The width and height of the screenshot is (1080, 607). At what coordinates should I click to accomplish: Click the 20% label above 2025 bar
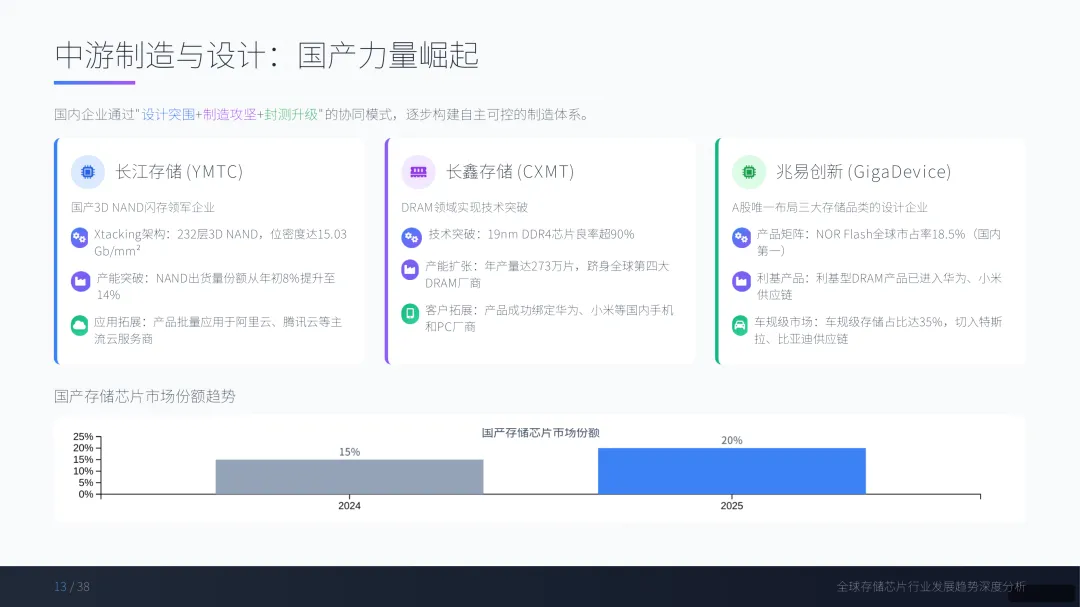(x=731, y=440)
